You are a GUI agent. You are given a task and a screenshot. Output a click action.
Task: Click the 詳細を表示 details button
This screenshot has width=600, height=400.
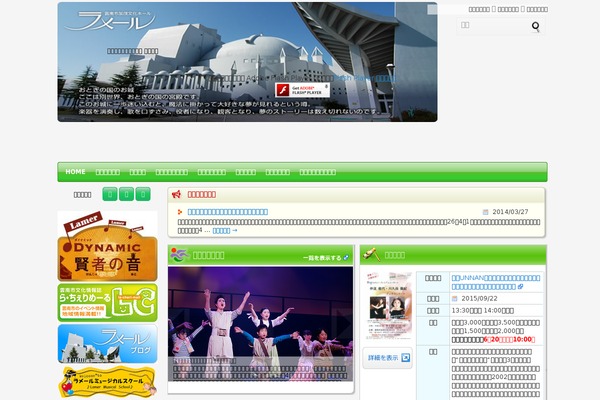point(388,358)
